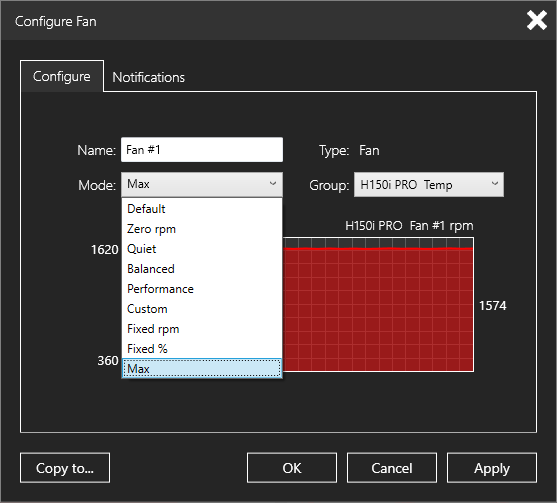
Task: Choose Default from Mode list
Action: coord(202,209)
